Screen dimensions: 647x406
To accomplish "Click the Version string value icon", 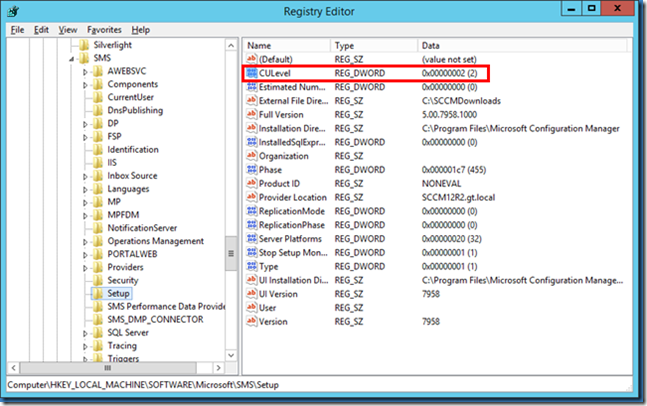I will coord(252,321).
